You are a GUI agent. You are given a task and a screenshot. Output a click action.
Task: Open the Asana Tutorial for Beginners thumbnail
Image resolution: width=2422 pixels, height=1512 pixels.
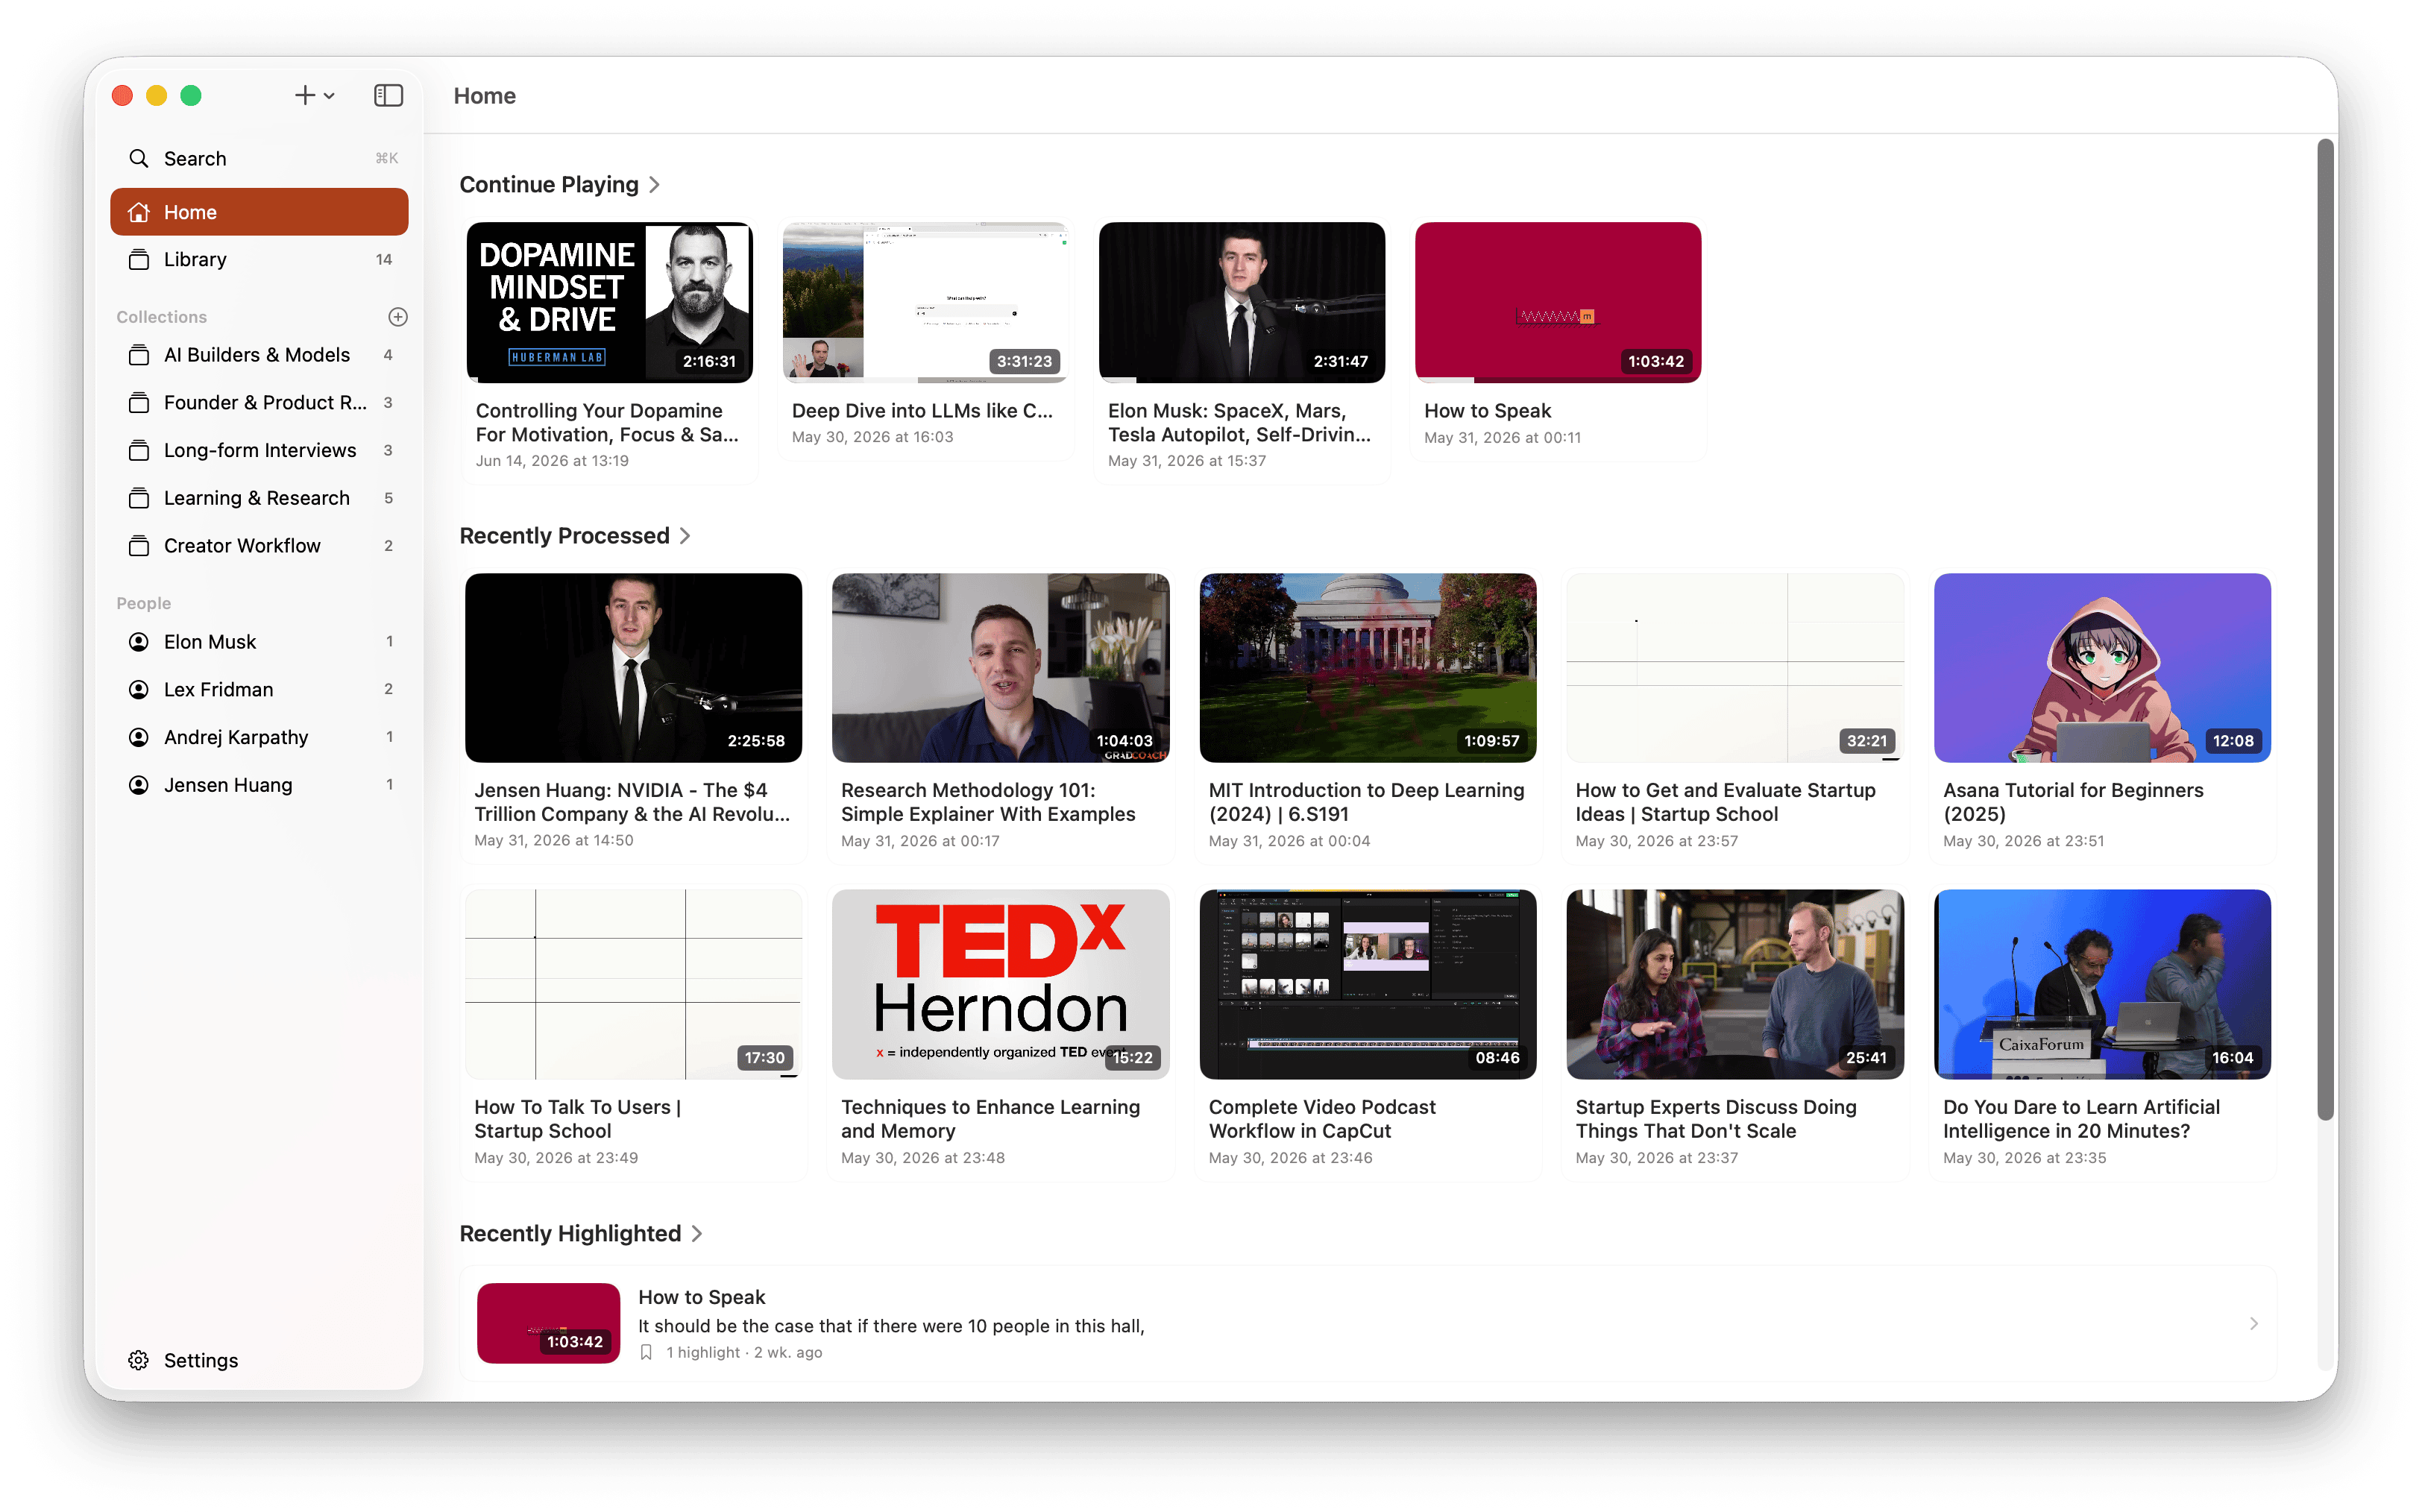tap(2102, 668)
